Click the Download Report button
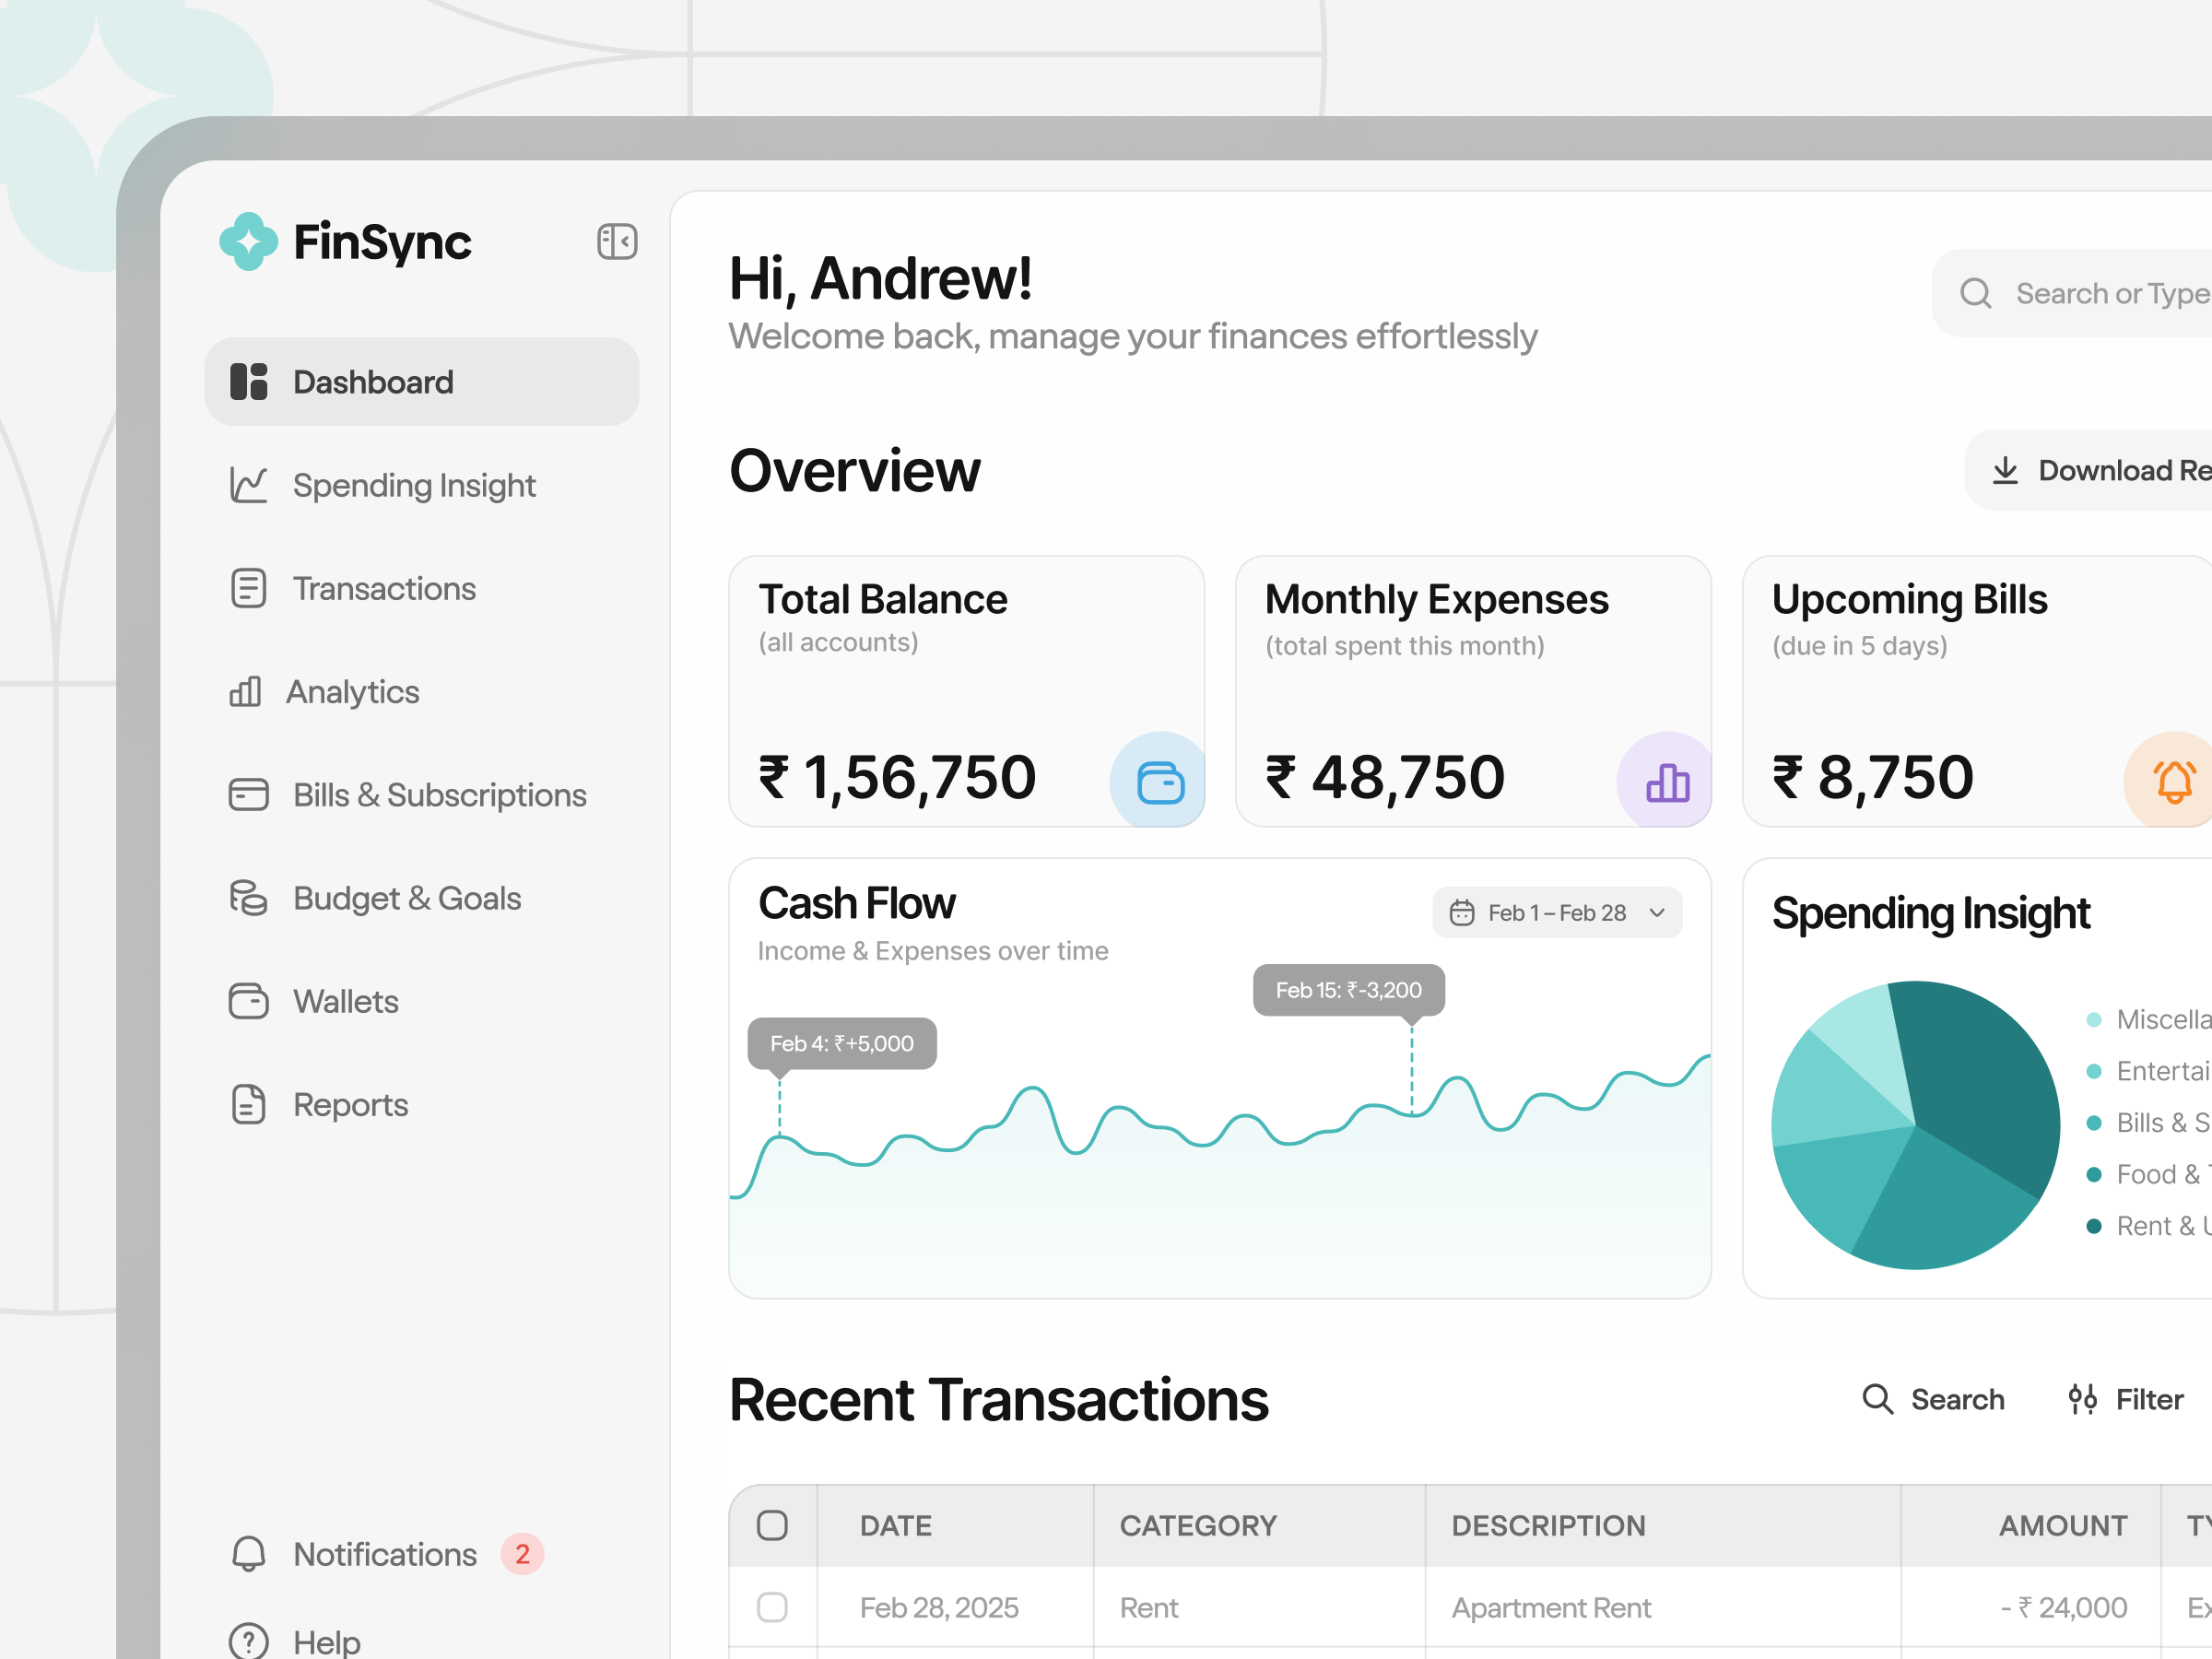 pos(2089,470)
